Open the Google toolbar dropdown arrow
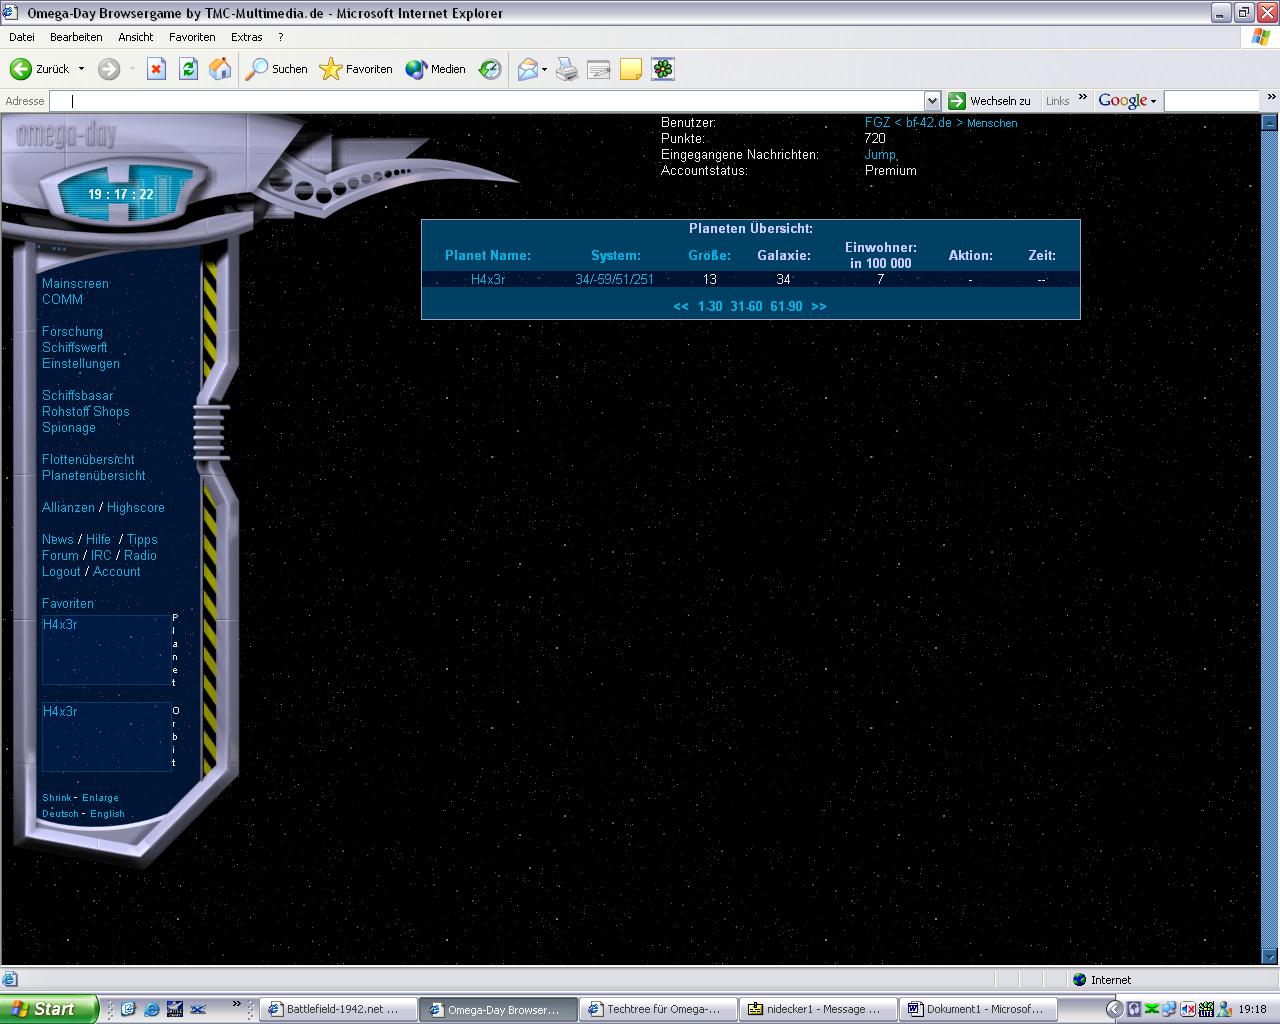 [x=1153, y=101]
